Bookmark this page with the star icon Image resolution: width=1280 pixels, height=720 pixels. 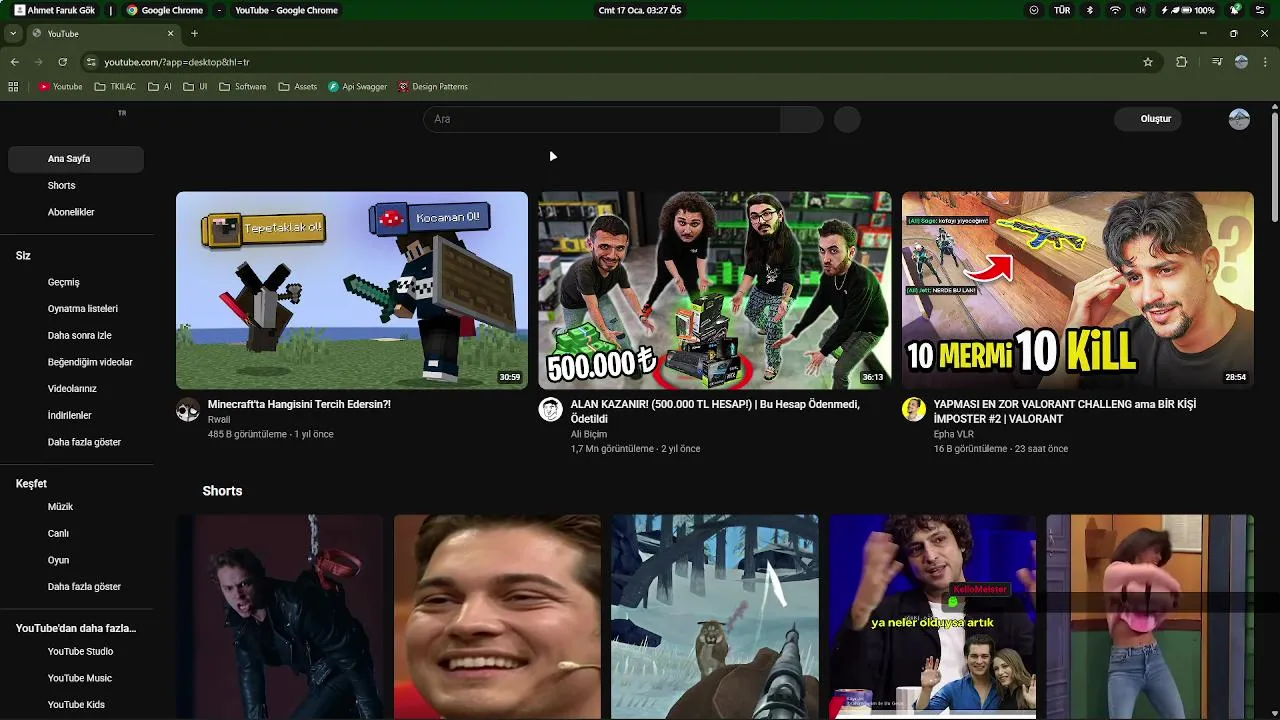coord(1148,62)
